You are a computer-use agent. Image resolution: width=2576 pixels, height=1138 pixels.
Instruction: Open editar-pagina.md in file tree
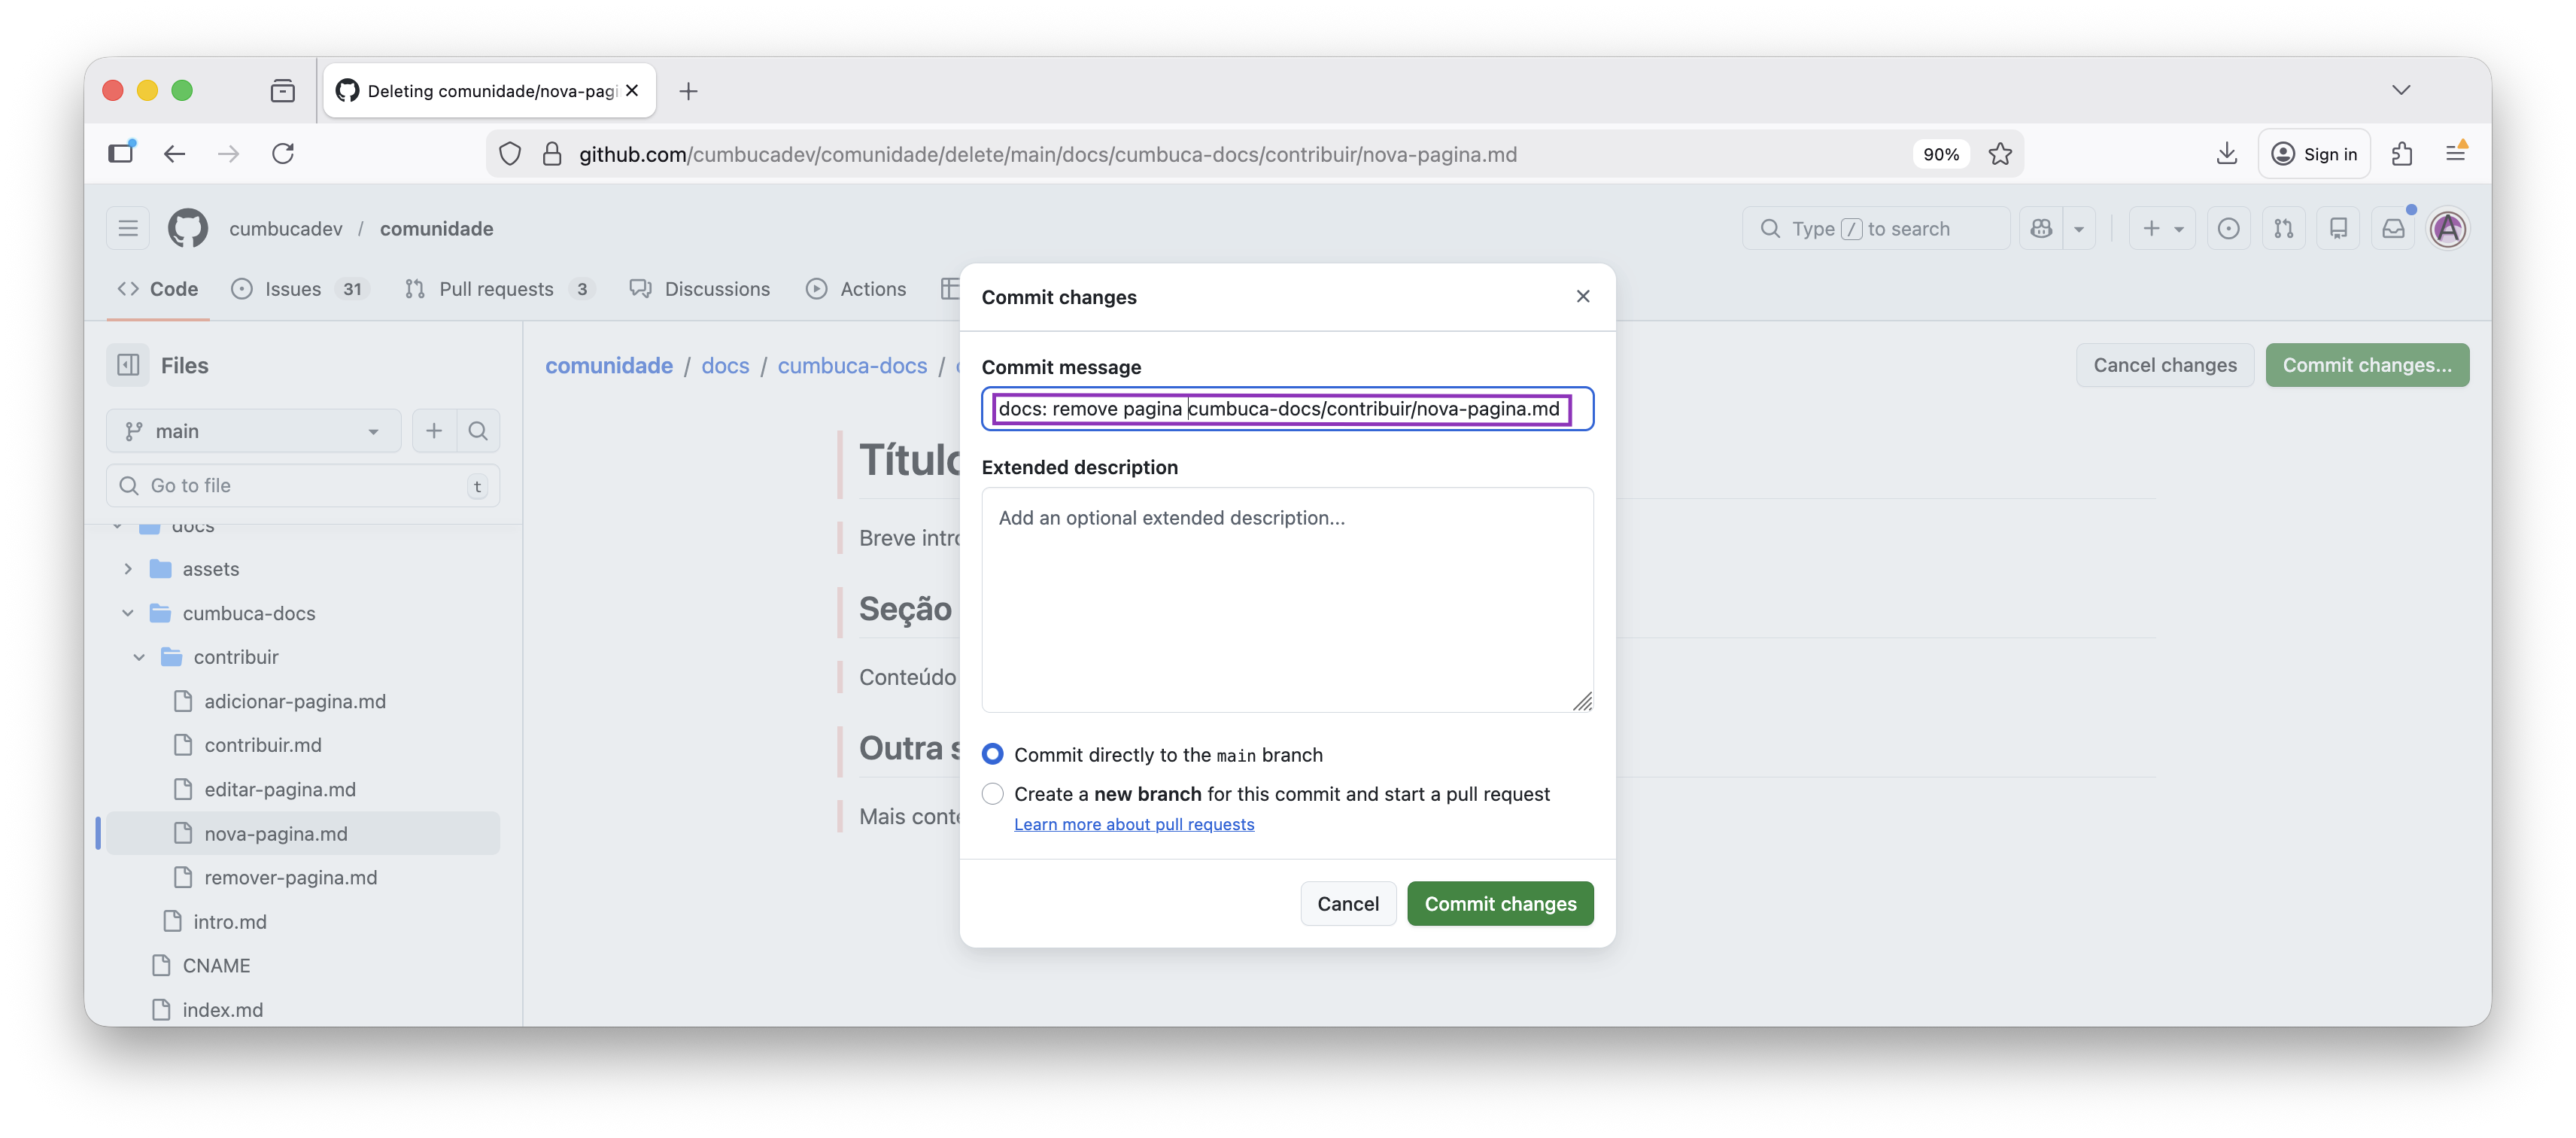click(280, 789)
